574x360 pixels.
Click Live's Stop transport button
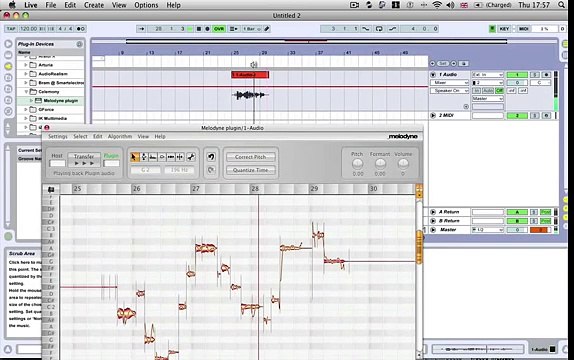[x=199, y=29]
